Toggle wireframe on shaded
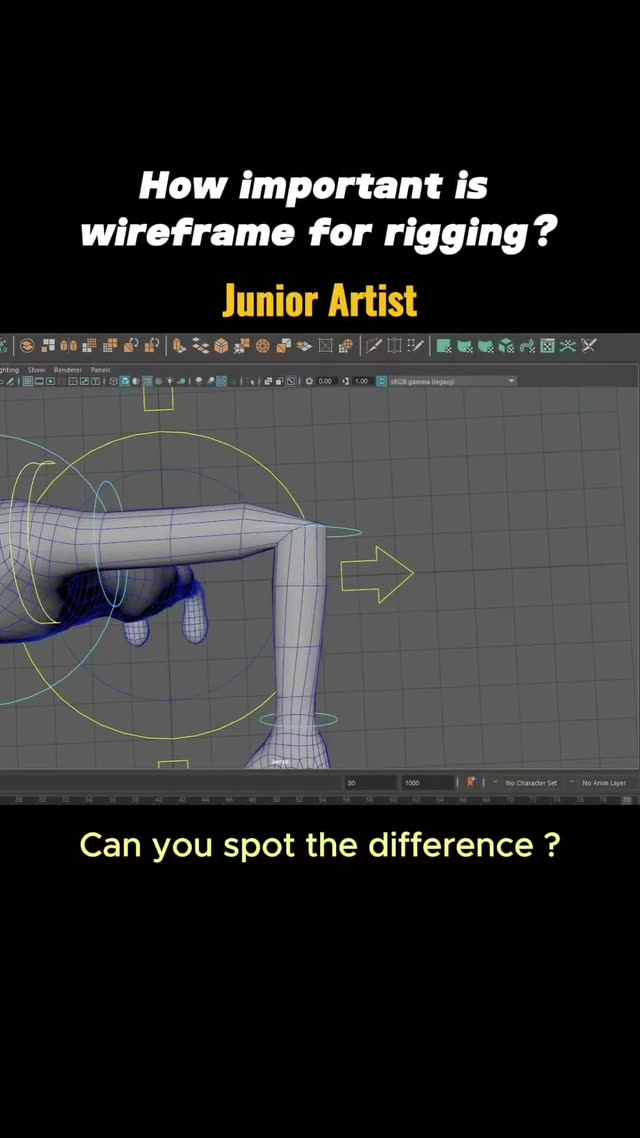The height and width of the screenshot is (1138, 640). click(x=147, y=381)
